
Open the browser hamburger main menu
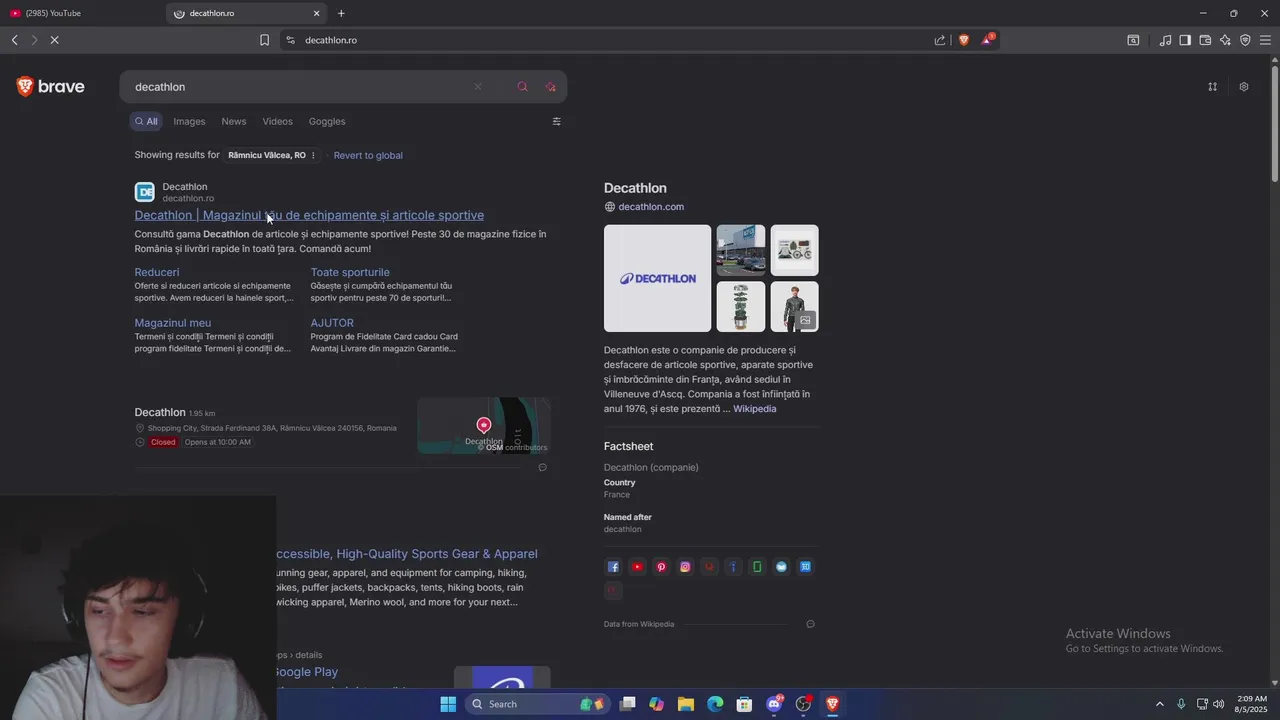coord(1265,40)
